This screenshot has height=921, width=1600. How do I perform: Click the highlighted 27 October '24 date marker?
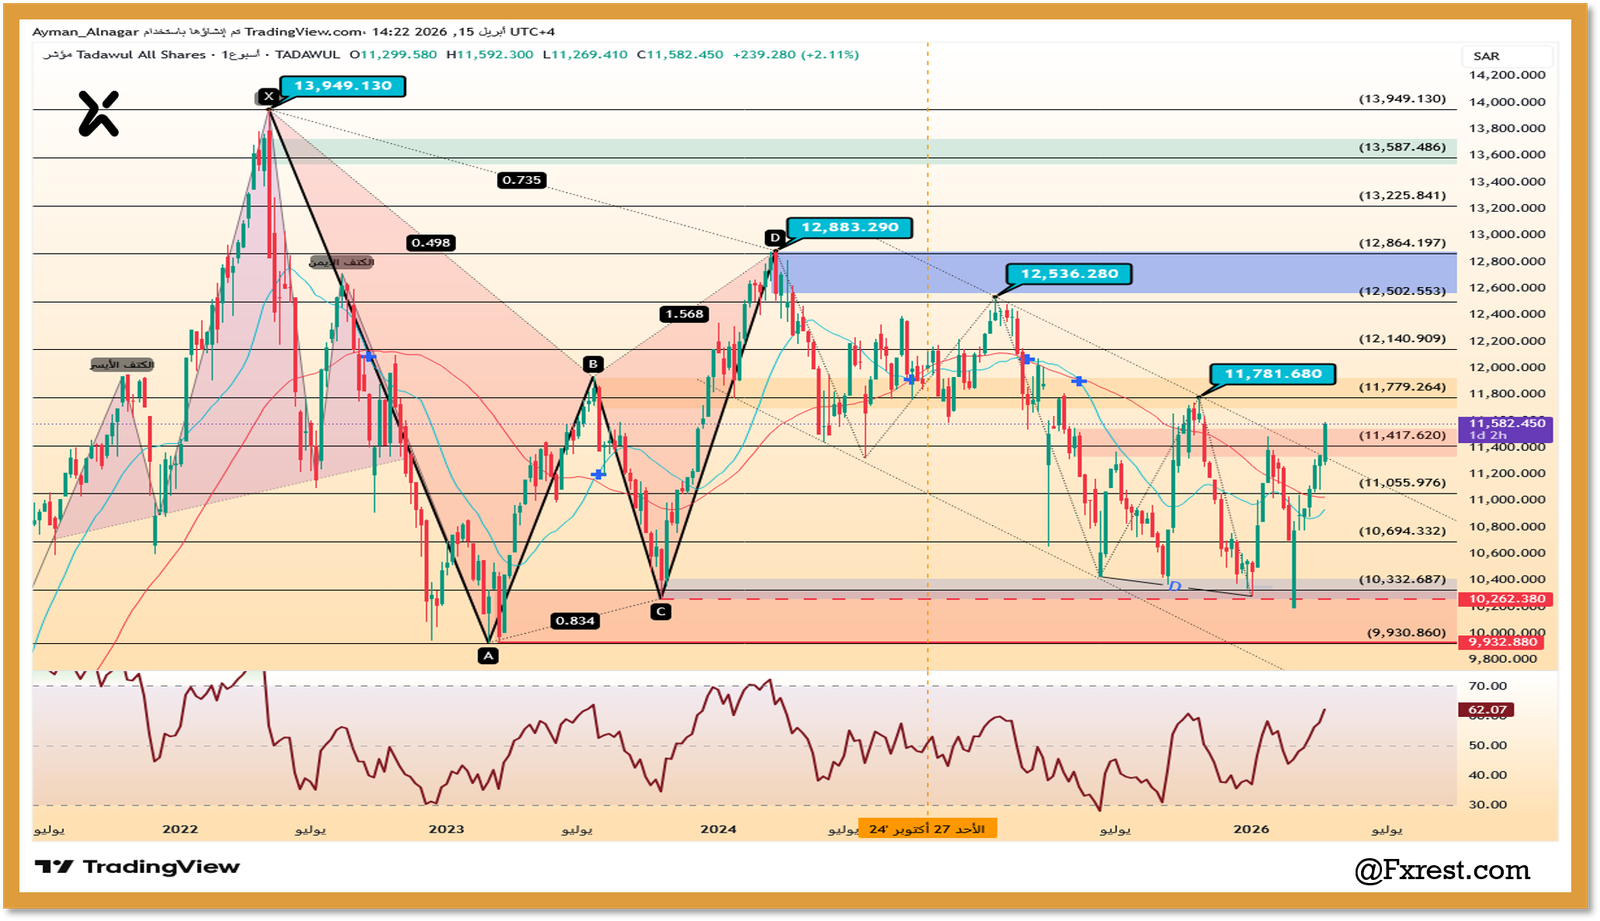tap(927, 829)
